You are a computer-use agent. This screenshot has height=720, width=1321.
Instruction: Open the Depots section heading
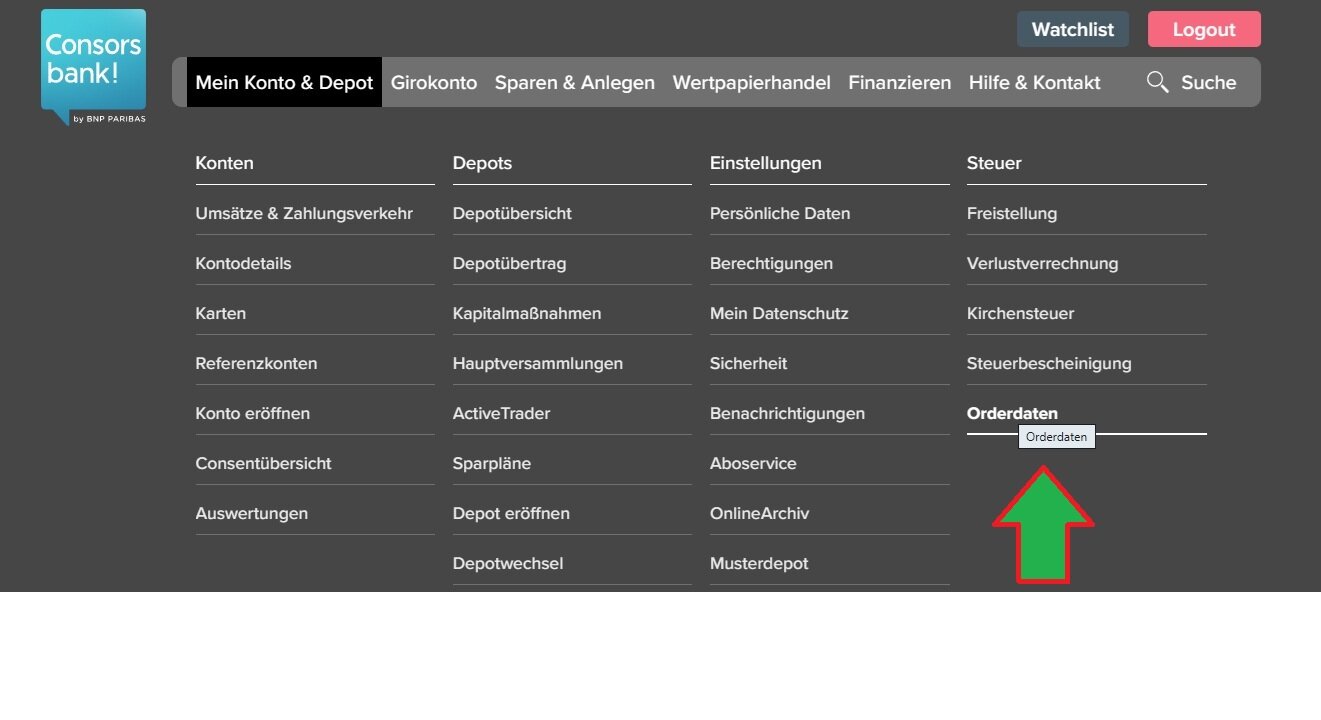pyautogui.click(x=482, y=163)
